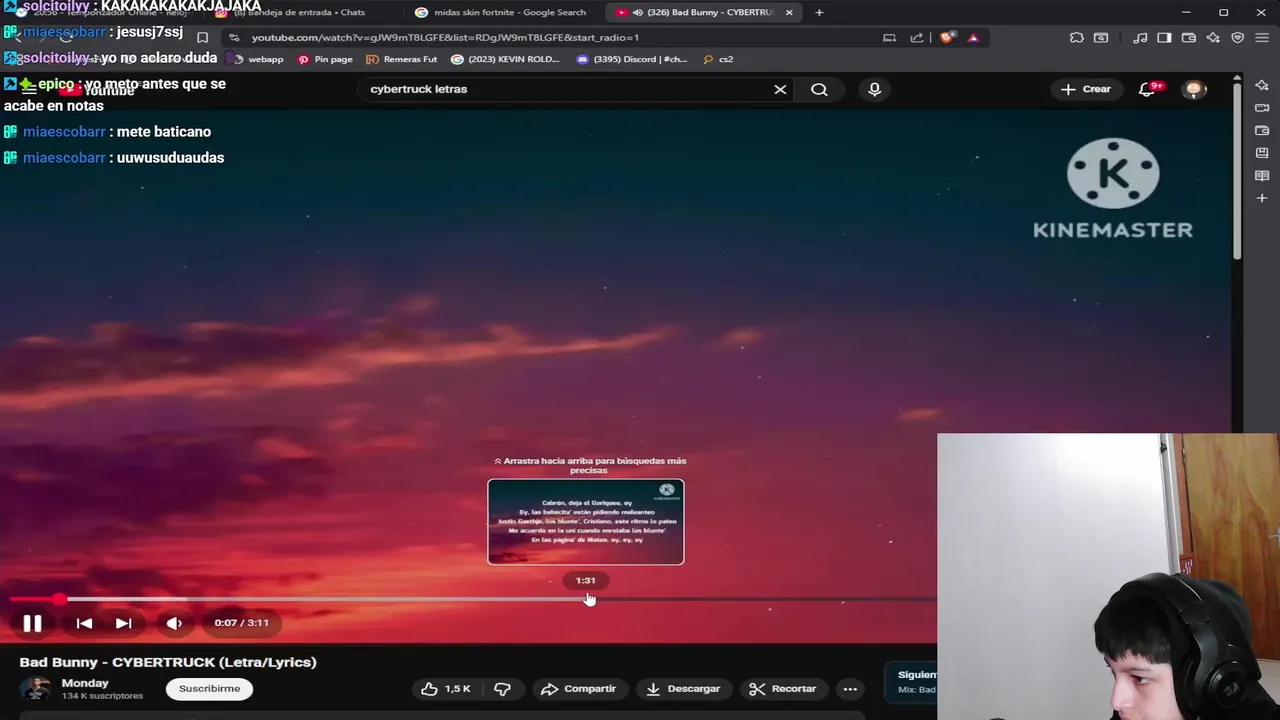Open the browser extensions puzzle icon
The height and width of the screenshot is (720, 1280).
(x=1076, y=38)
